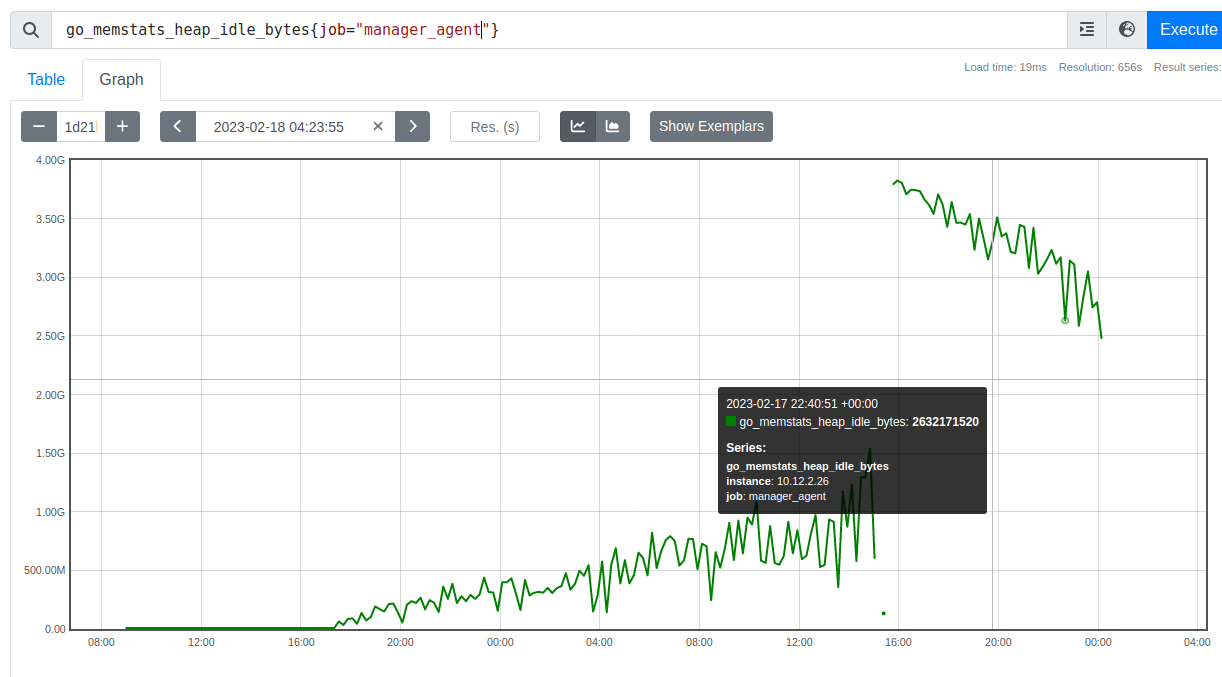Decrease the graph range with minus icon

[x=38, y=126]
